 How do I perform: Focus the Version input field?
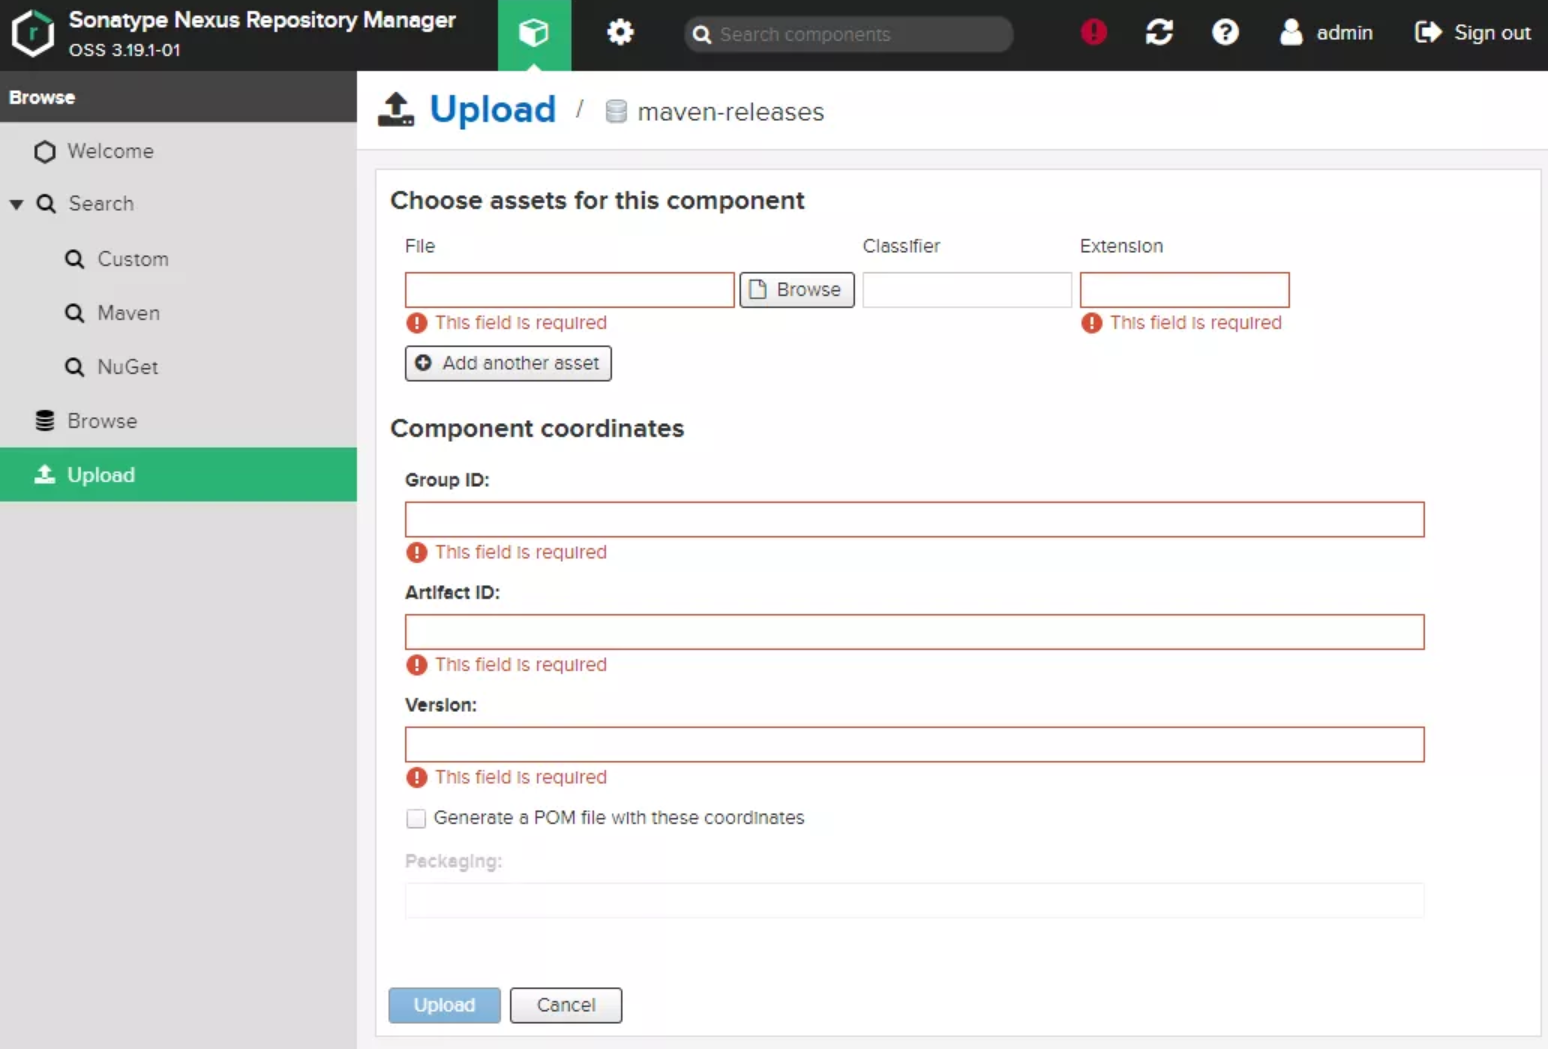pyautogui.click(x=914, y=745)
